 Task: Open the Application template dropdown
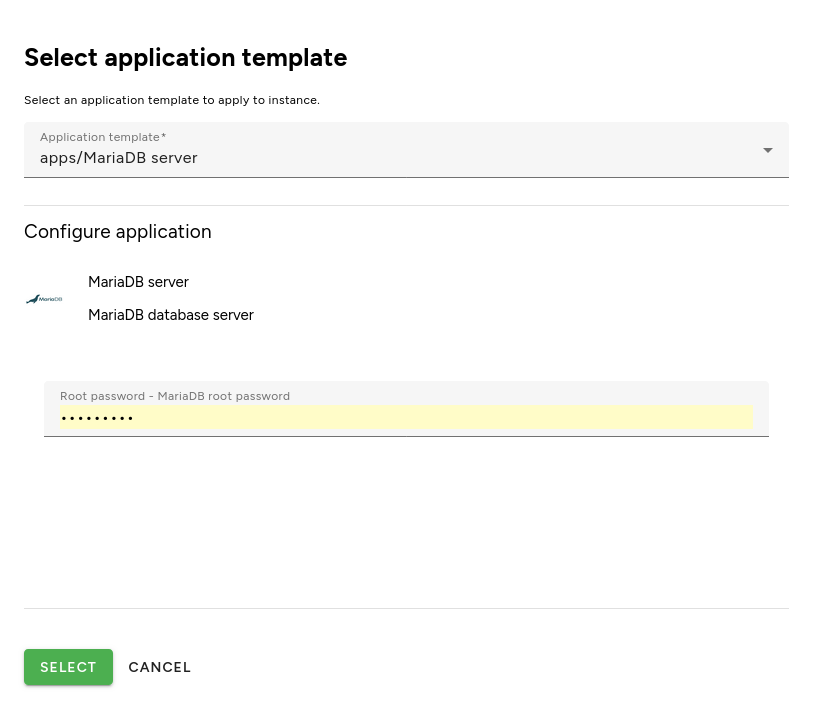[x=406, y=150]
